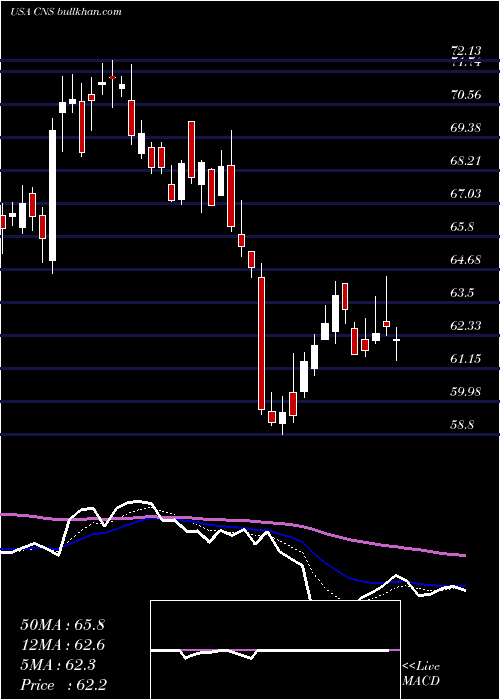Click the 50MA : 65.8 reading
Screen dimensions: 500x700
pos(62,625)
